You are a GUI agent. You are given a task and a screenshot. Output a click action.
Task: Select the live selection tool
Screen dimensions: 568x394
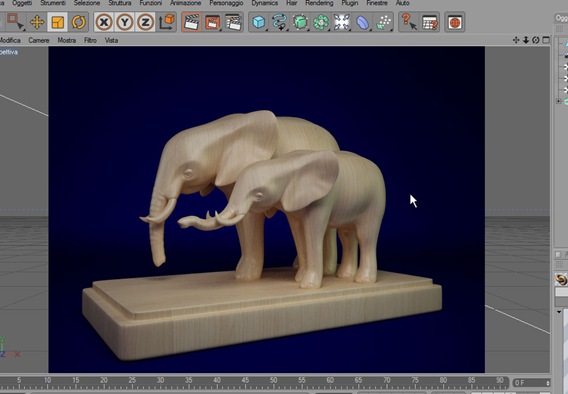(x=15, y=21)
